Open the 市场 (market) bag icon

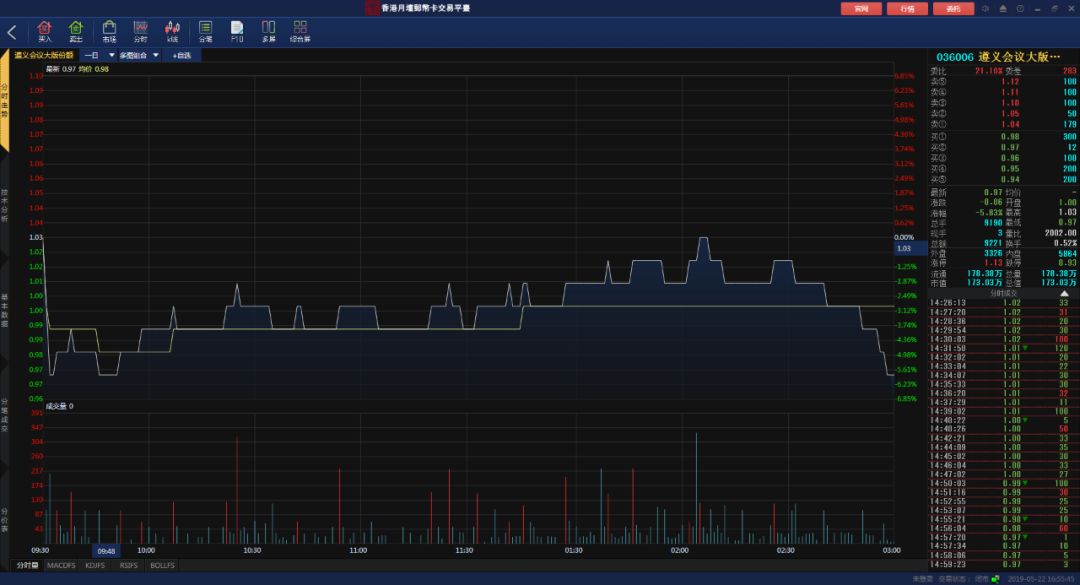pyautogui.click(x=109, y=31)
